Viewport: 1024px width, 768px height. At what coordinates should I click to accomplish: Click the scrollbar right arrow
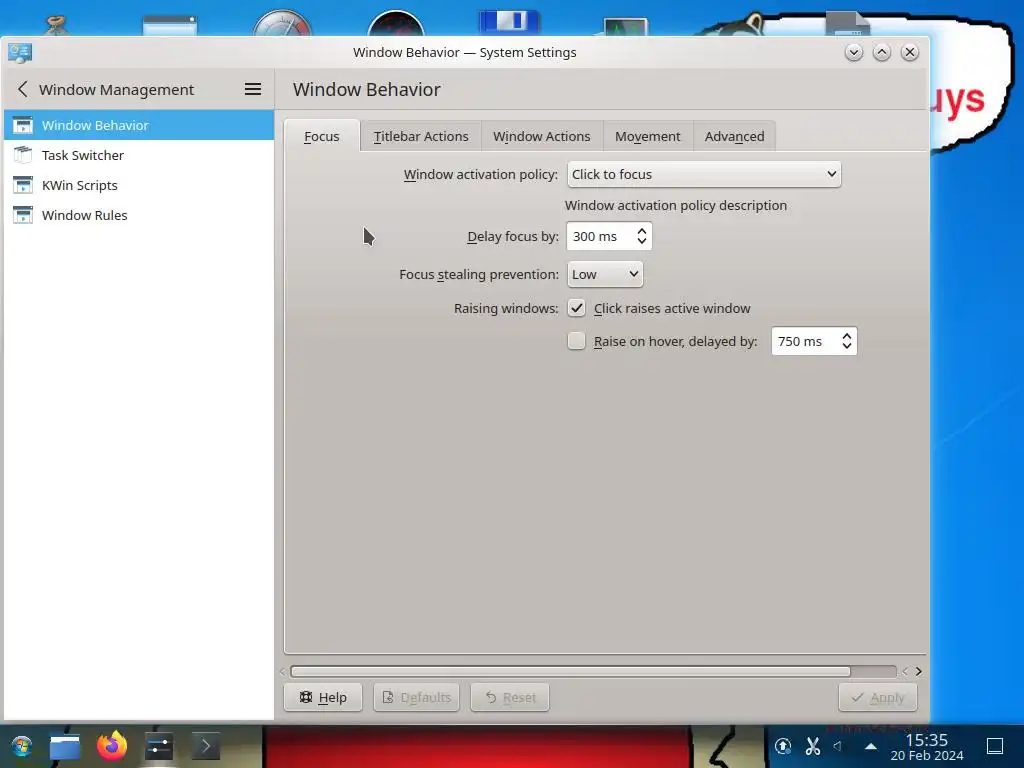coord(919,671)
